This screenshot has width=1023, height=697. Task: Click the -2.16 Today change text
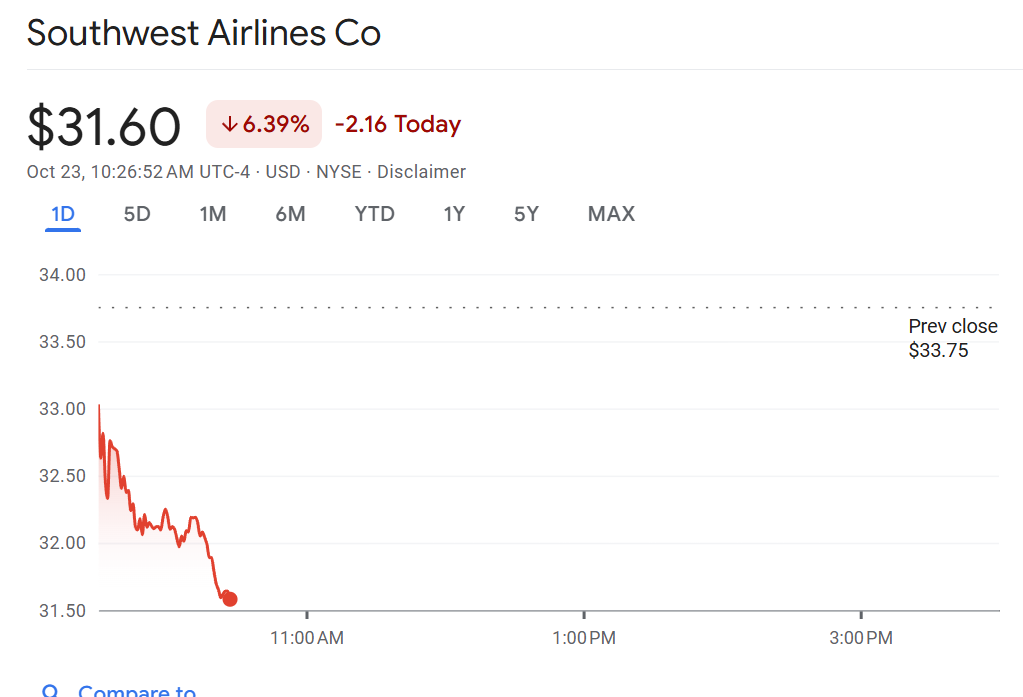[x=397, y=125]
